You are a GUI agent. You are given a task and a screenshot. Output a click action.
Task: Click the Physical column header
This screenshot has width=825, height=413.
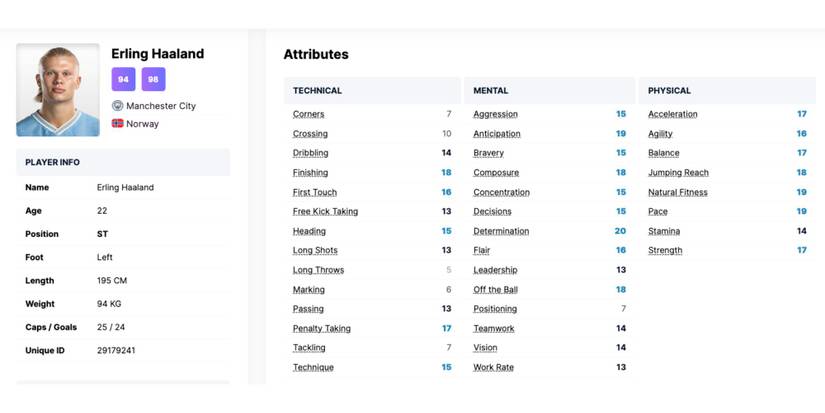[x=669, y=91]
